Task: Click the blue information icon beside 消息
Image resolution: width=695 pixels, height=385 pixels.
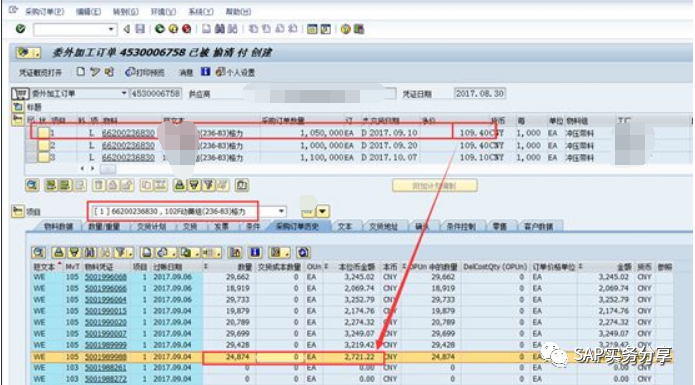Action: (x=206, y=72)
